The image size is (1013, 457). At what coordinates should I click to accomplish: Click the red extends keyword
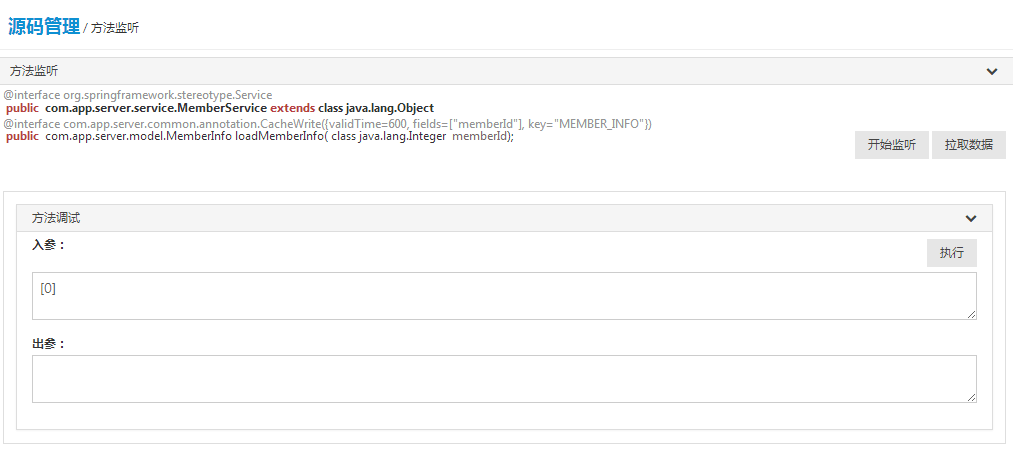(292, 107)
